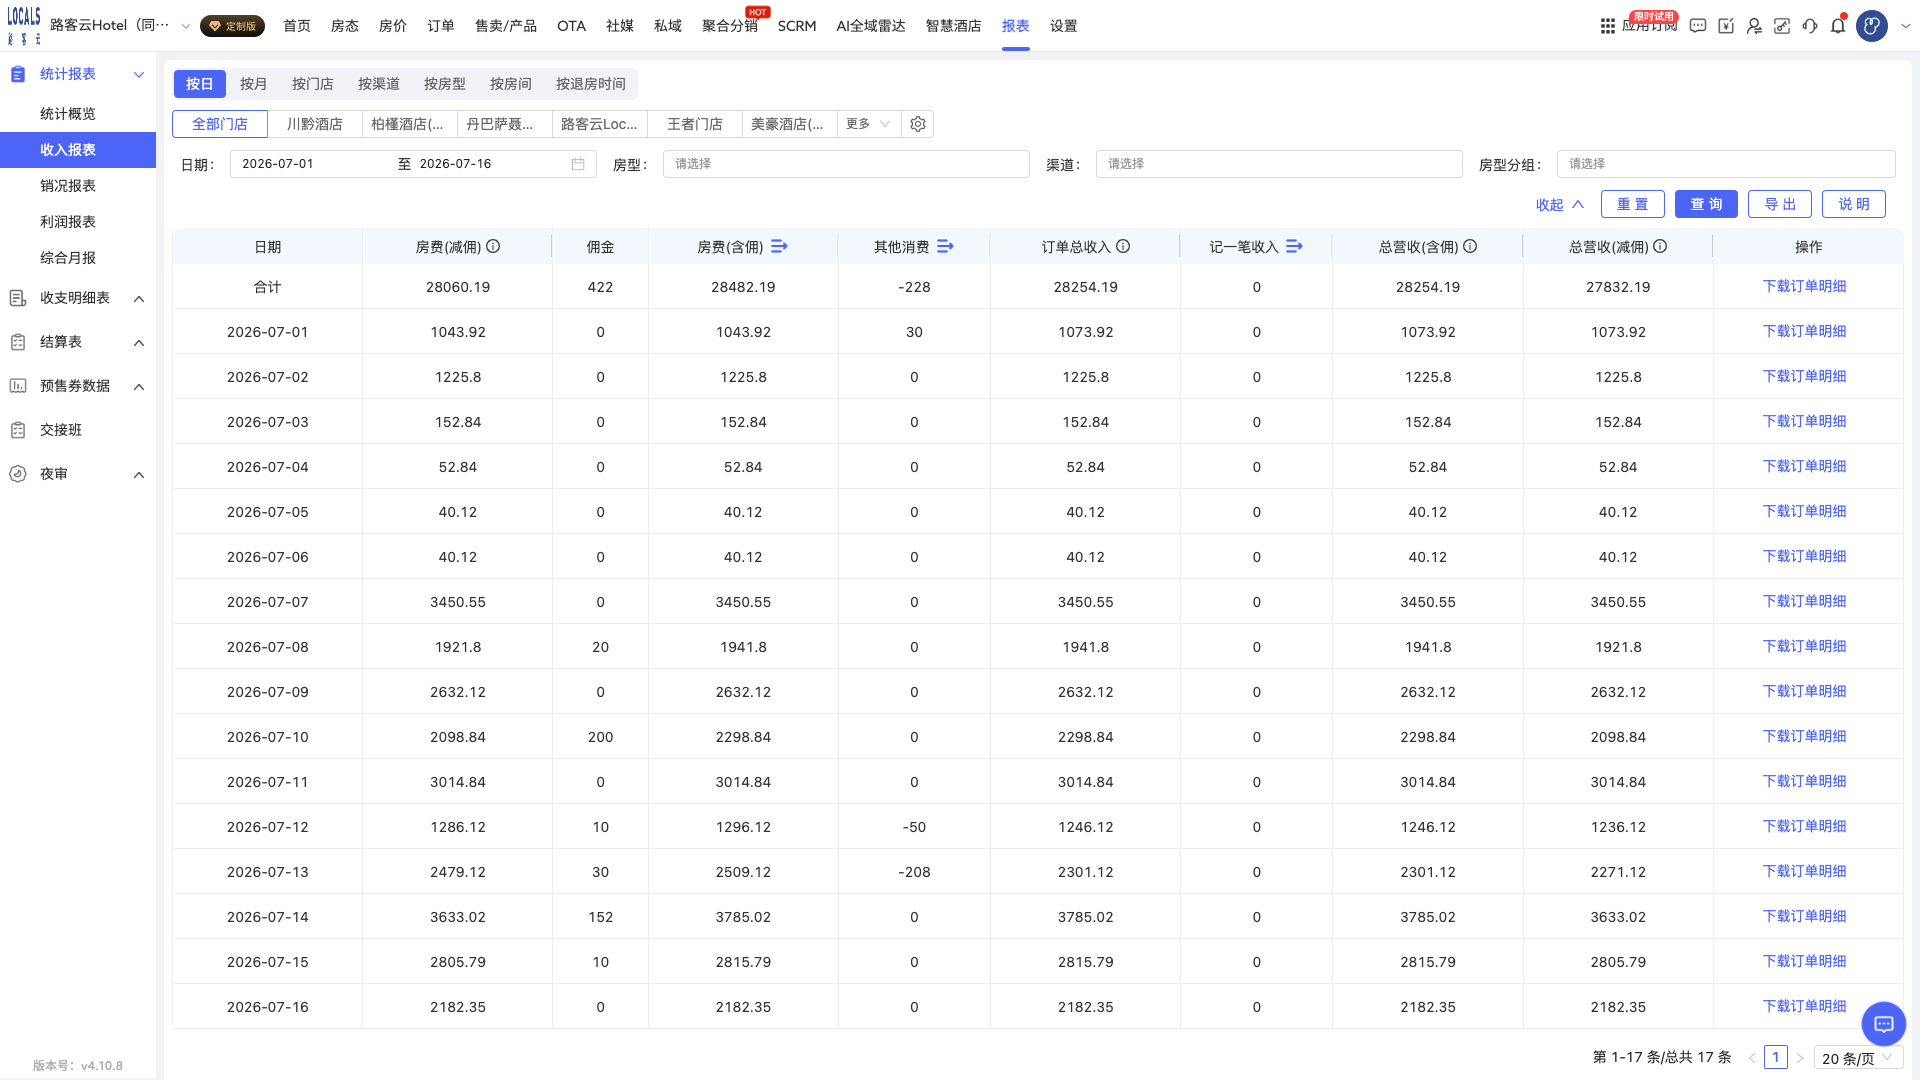1920x1080 pixels.
Task: Click list icon next to 记一笔收入 header
Action: tap(1295, 246)
